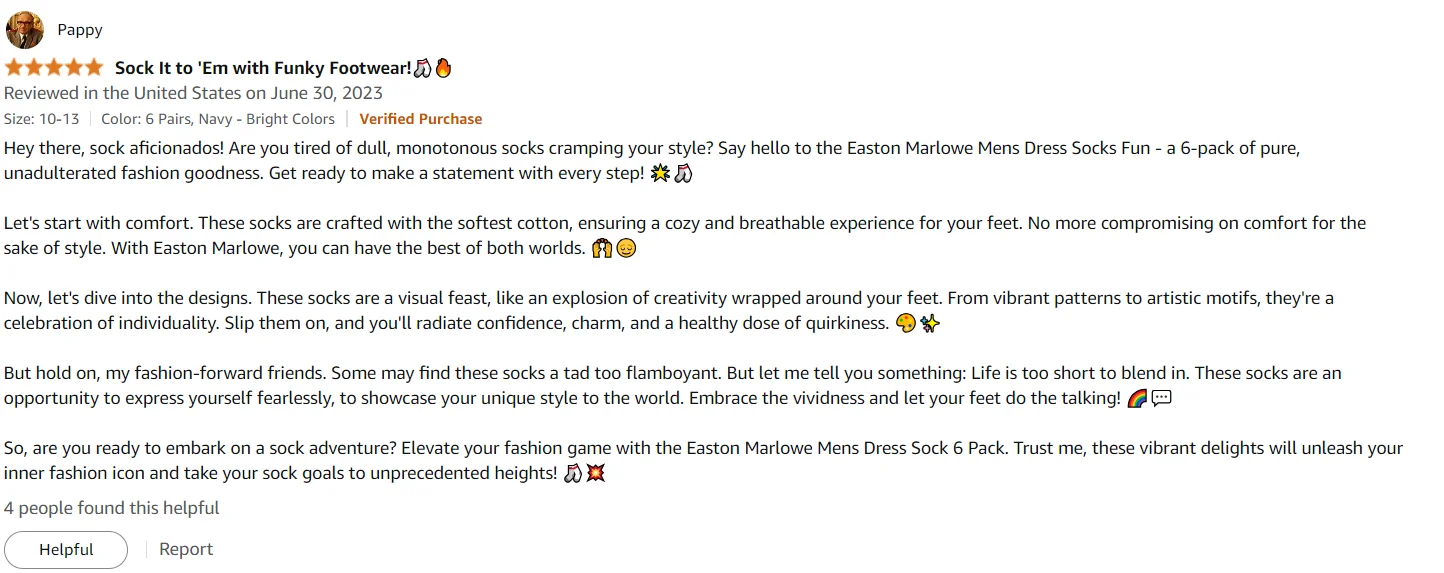Click the rainbow emoji after "do the talking!"
The image size is (1444, 573).
tap(1137, 398)
